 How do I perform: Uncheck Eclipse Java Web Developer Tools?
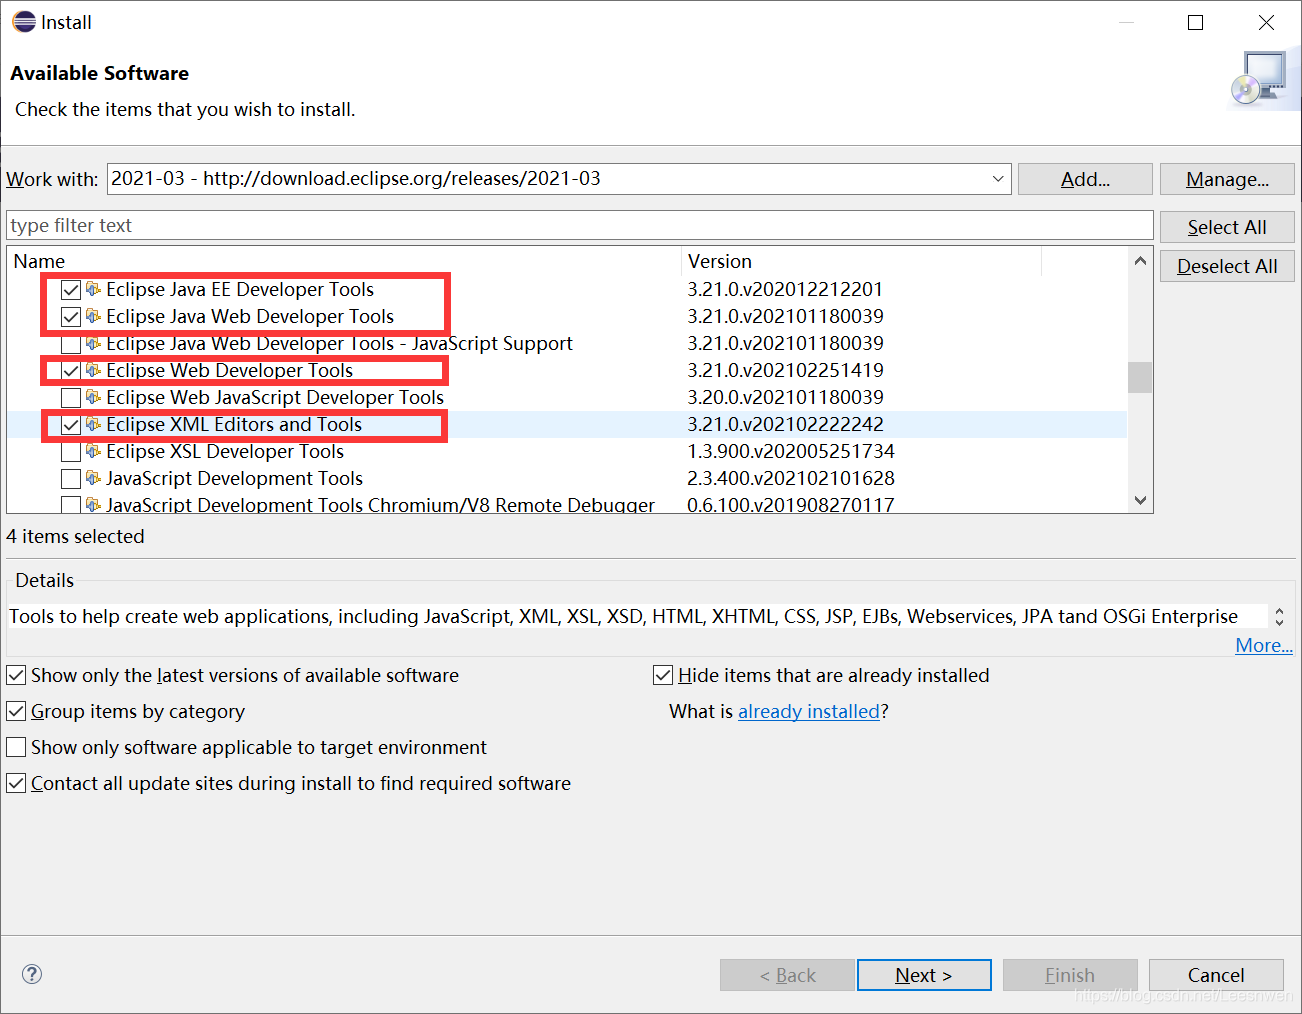[x=71, y=317]
